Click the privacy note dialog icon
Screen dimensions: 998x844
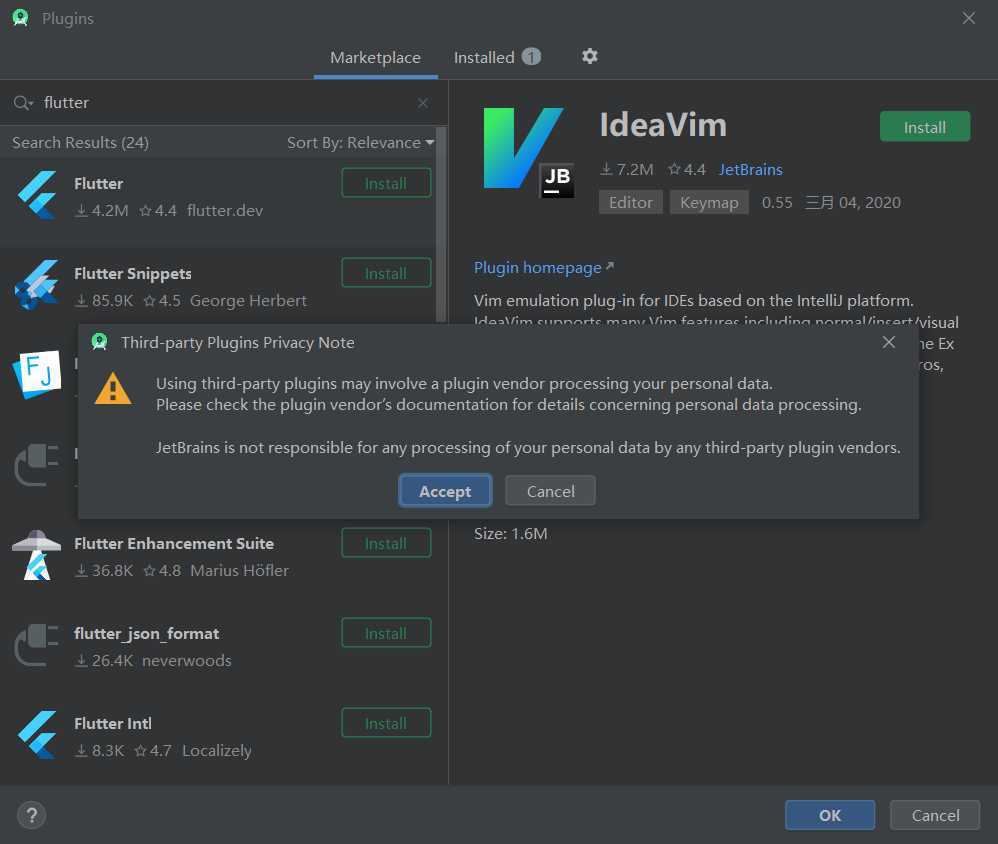(100, 342)
